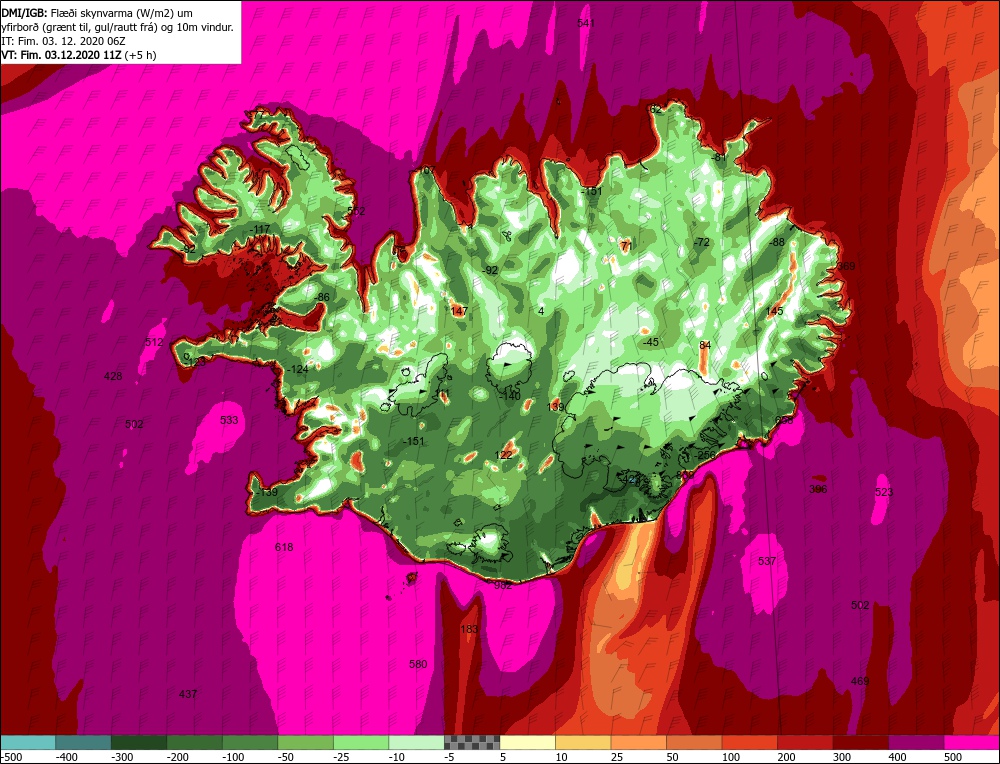Image resolution: width=1000 pixels, height=764 pixels.
Task: Click the flux value "-86" in the west
Action: tap(322, 297)
